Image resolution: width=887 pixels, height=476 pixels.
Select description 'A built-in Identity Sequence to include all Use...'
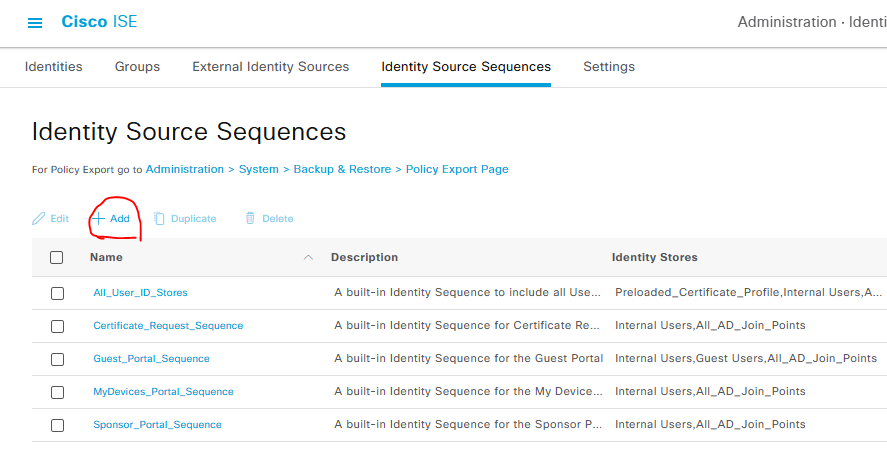[467, 293]
